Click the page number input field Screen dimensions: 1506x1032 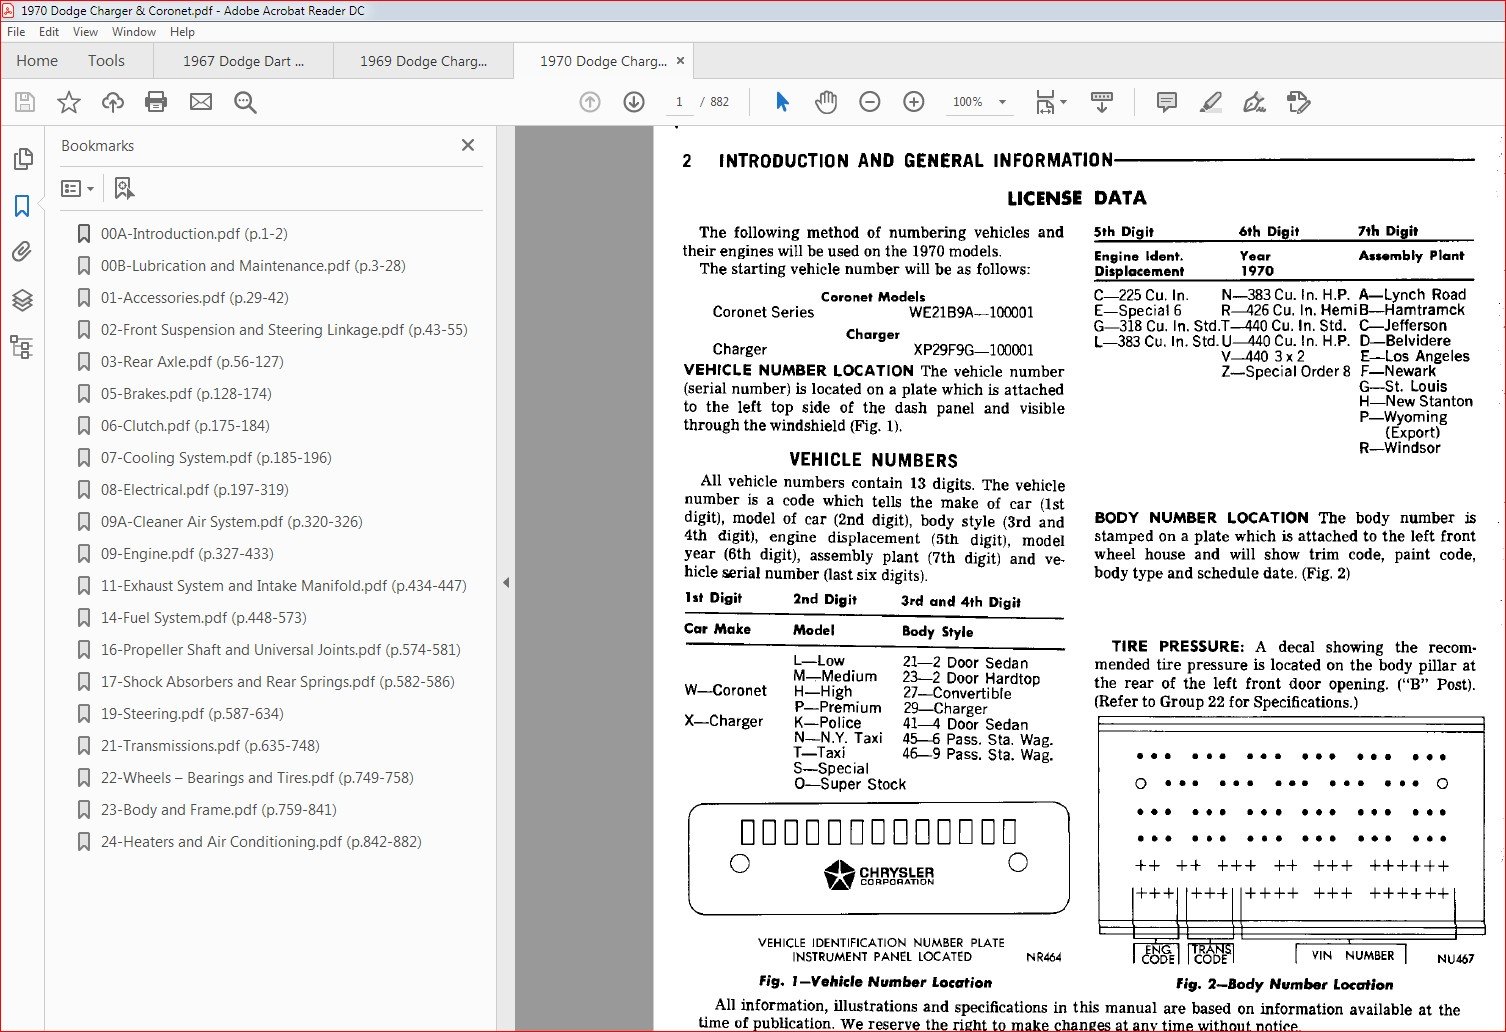pos(679,102)
